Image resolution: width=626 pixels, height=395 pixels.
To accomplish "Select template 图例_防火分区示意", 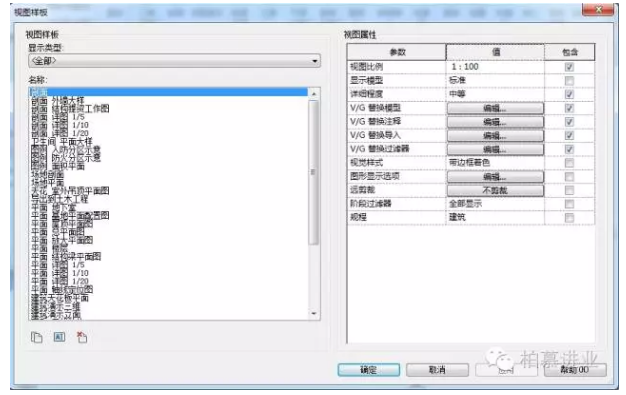I will 66,158.
